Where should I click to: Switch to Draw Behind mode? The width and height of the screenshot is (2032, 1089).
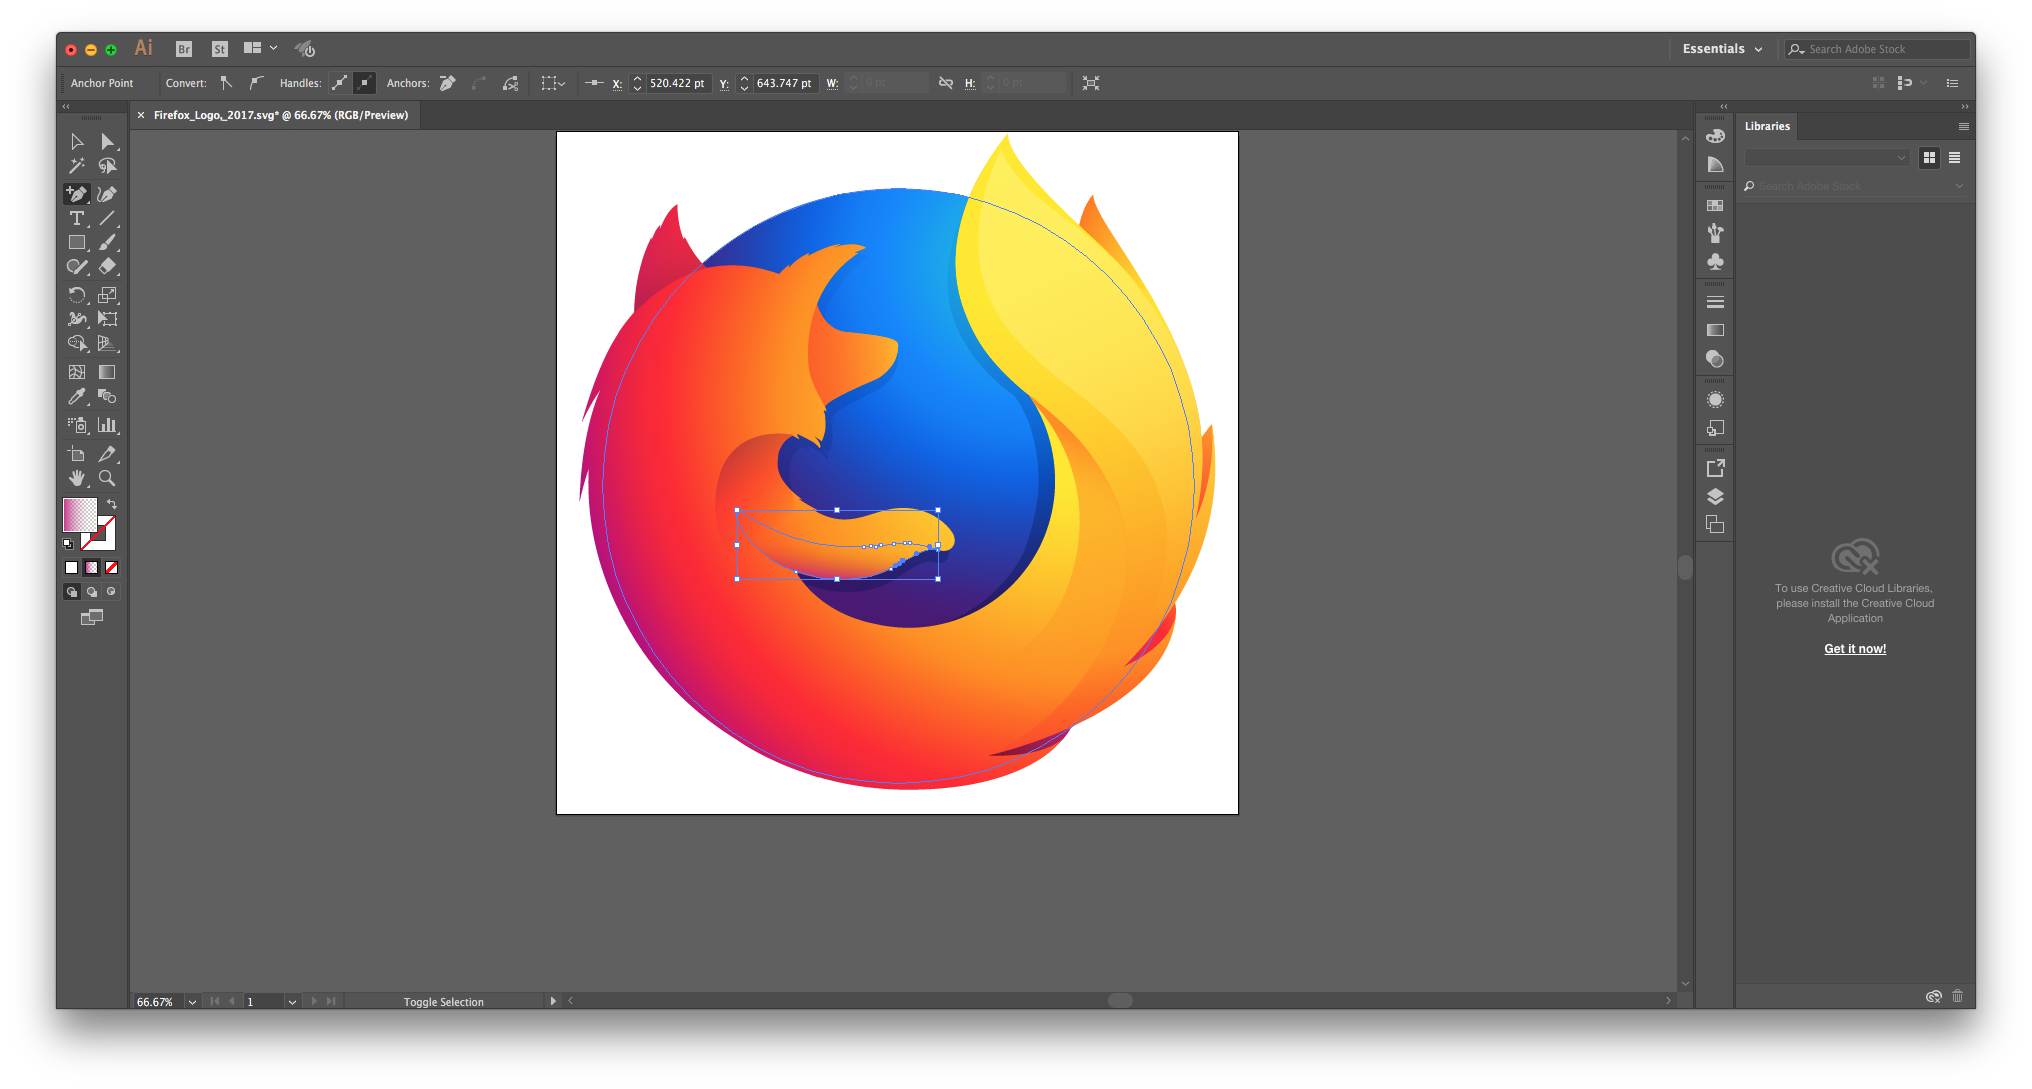[x=92, y=592]
